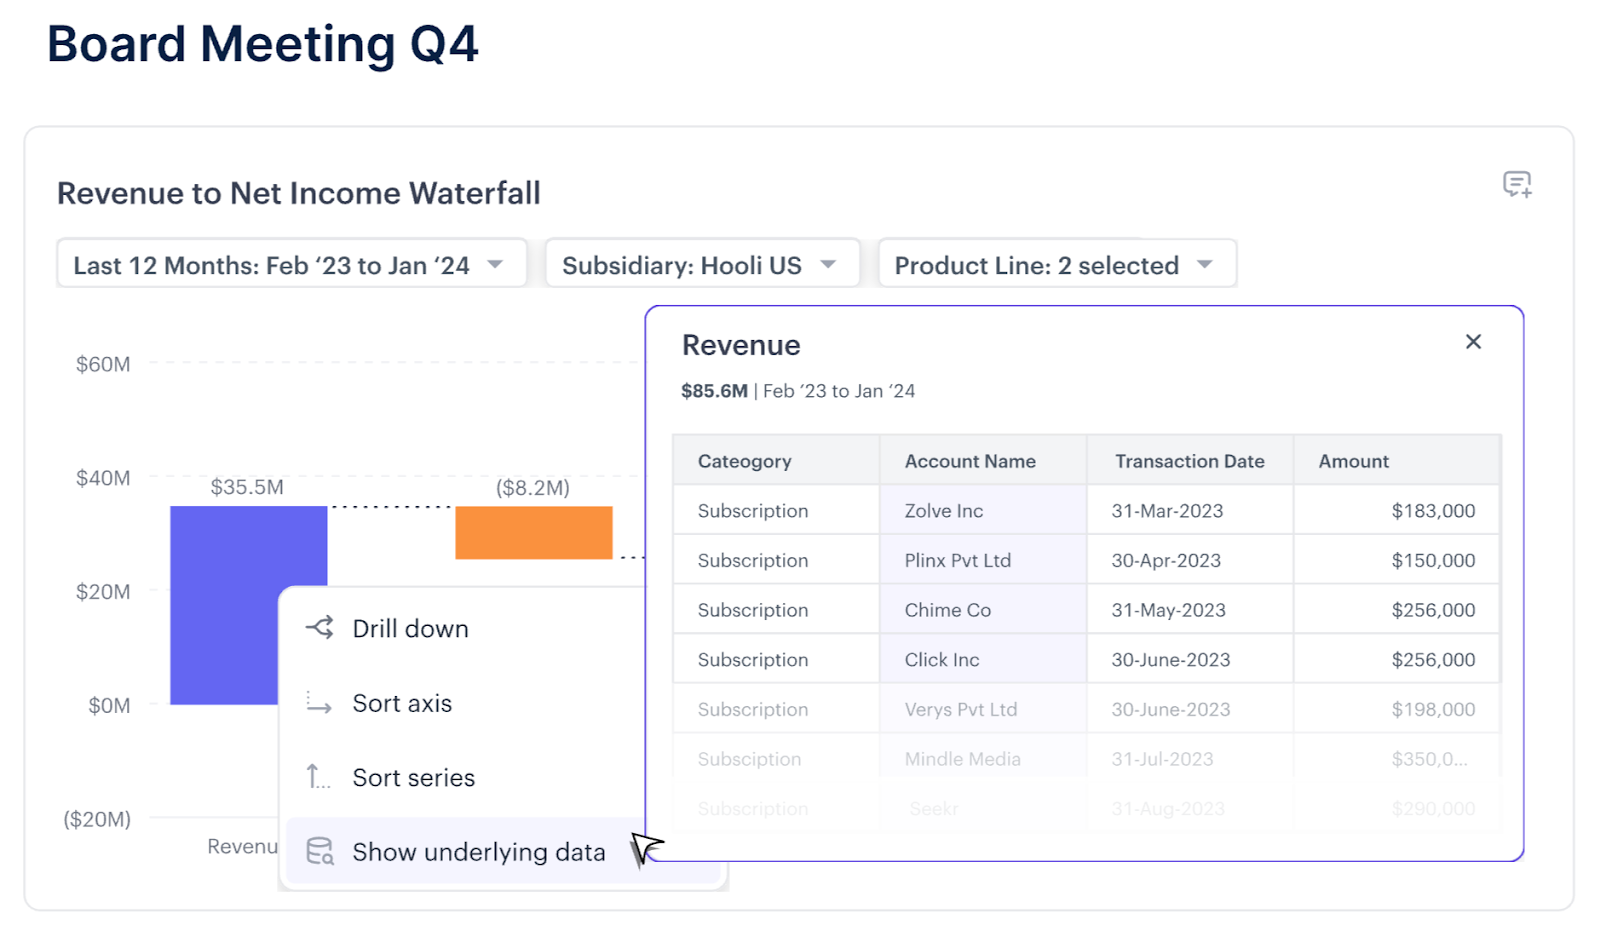Close the Revenue underlying data popup
This screenshot has height=937, width=1600.
tap(1472, 341)
